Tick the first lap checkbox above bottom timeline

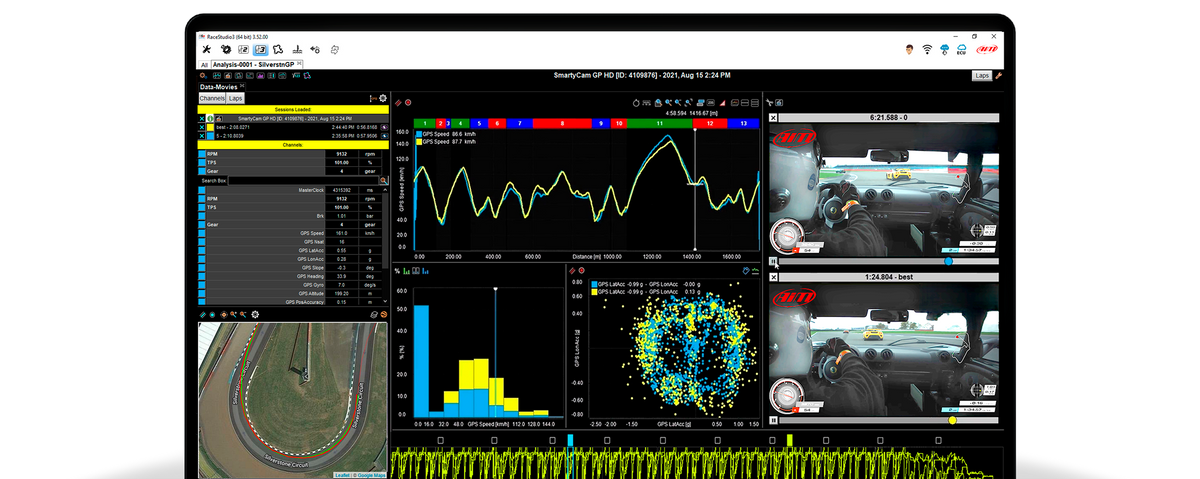point(440,440)
